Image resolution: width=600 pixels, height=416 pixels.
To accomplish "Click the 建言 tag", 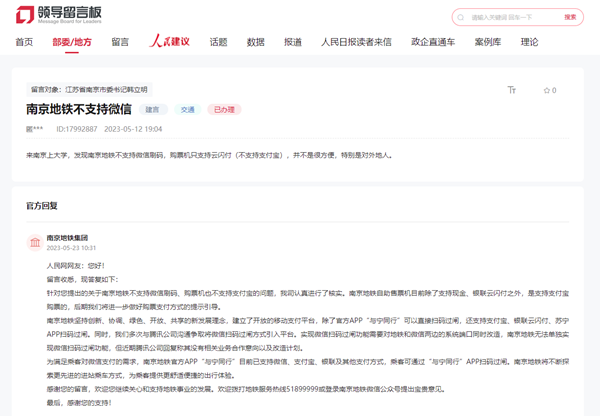I will pyautogui.click(x=153, y=110).
